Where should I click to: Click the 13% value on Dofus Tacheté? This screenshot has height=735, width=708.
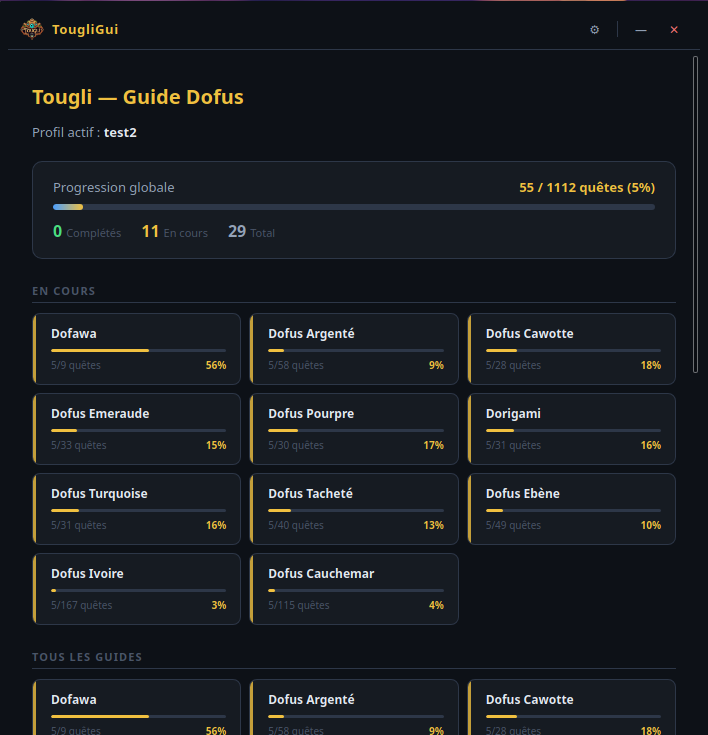434,525
